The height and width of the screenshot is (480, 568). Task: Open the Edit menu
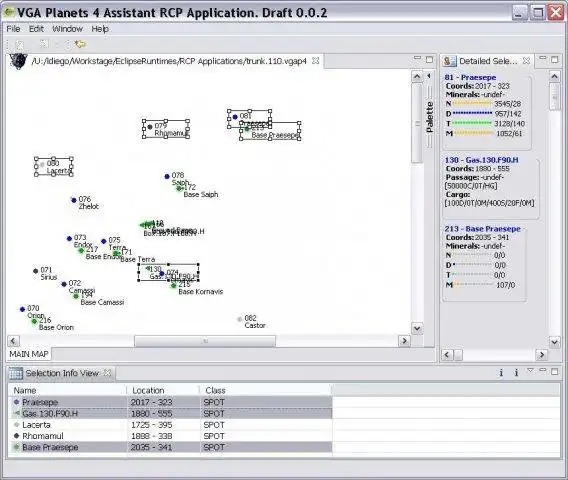(x=36, y=29)
